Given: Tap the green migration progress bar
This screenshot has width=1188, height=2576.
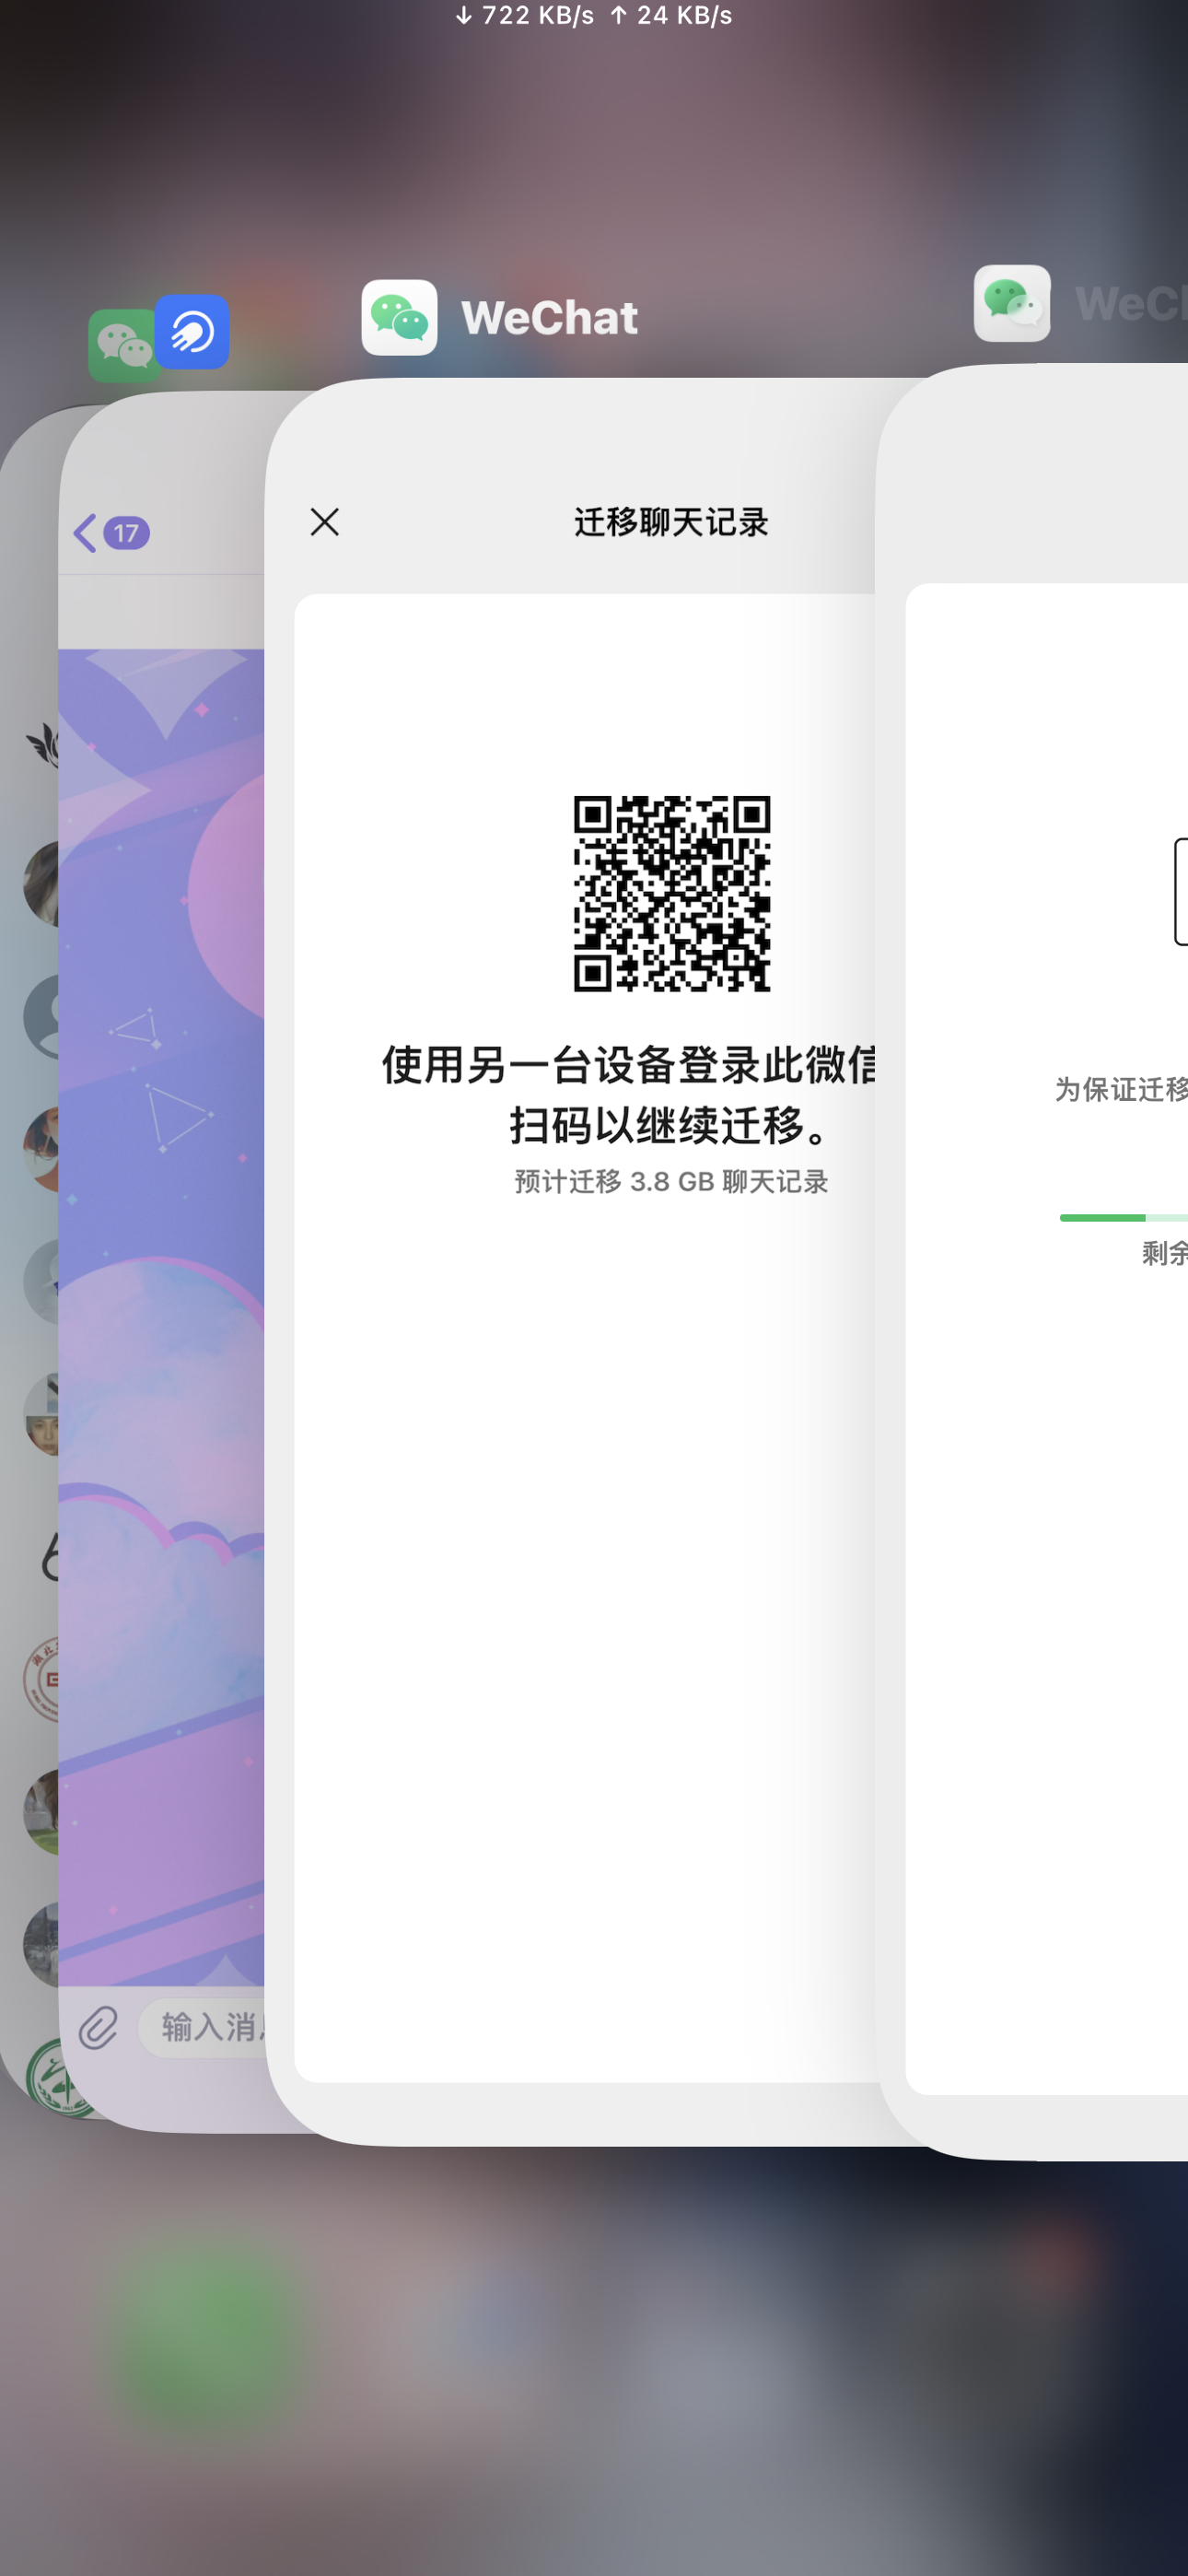Looking at the screenshot, I should click(x=1123, y=1217).
